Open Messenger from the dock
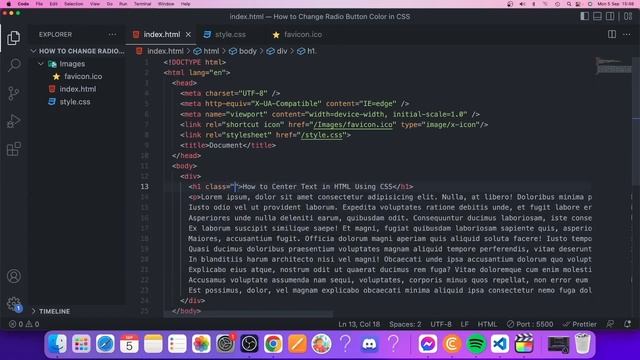 pos(427,344)
